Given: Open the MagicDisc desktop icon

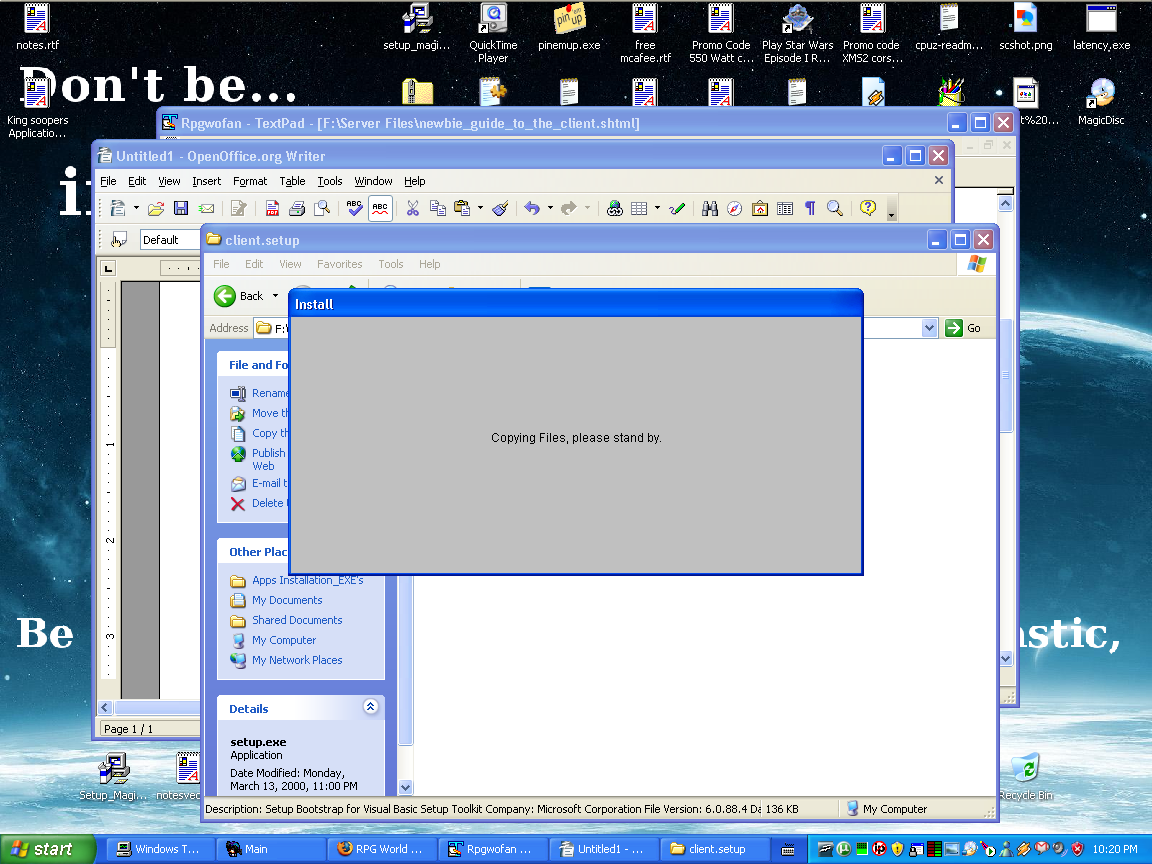Looking at the screenshot, I should 1101,101.
